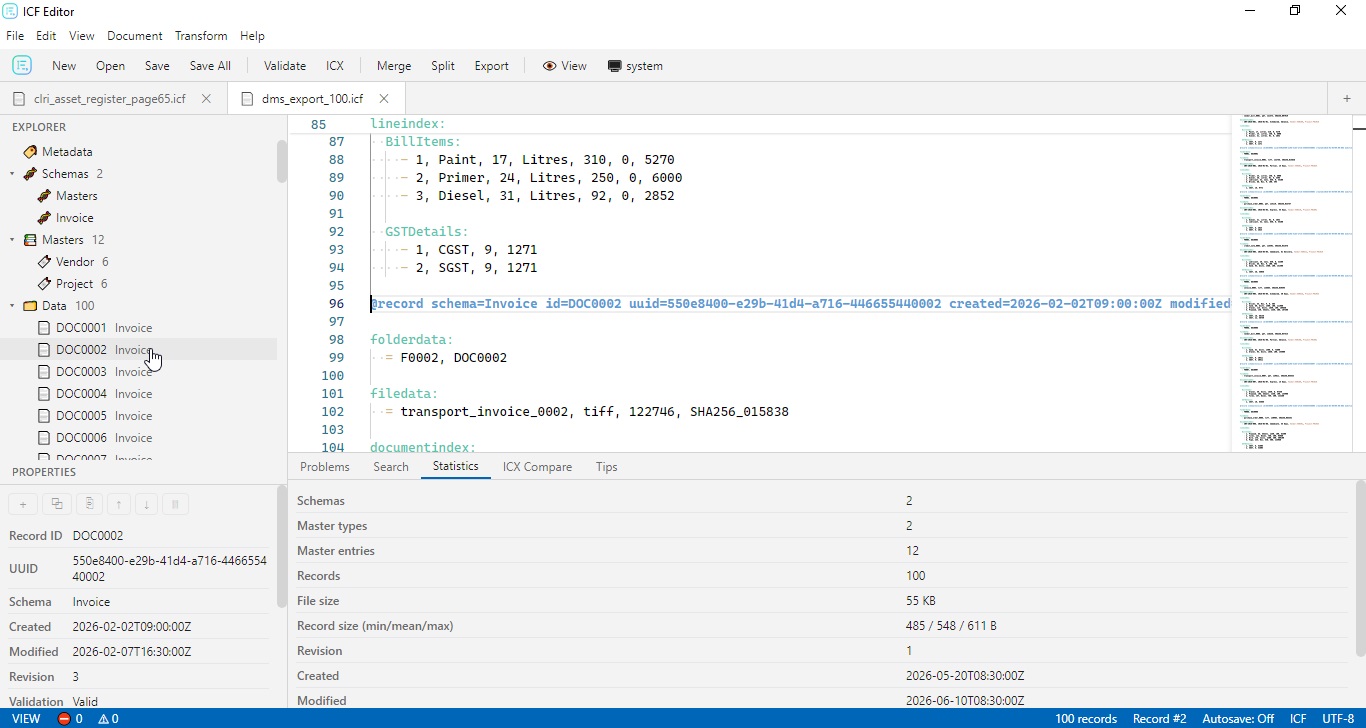Screen dimensions: 1366x728
Task: Click the DOC0001 document icon
Action: (44, 328)
